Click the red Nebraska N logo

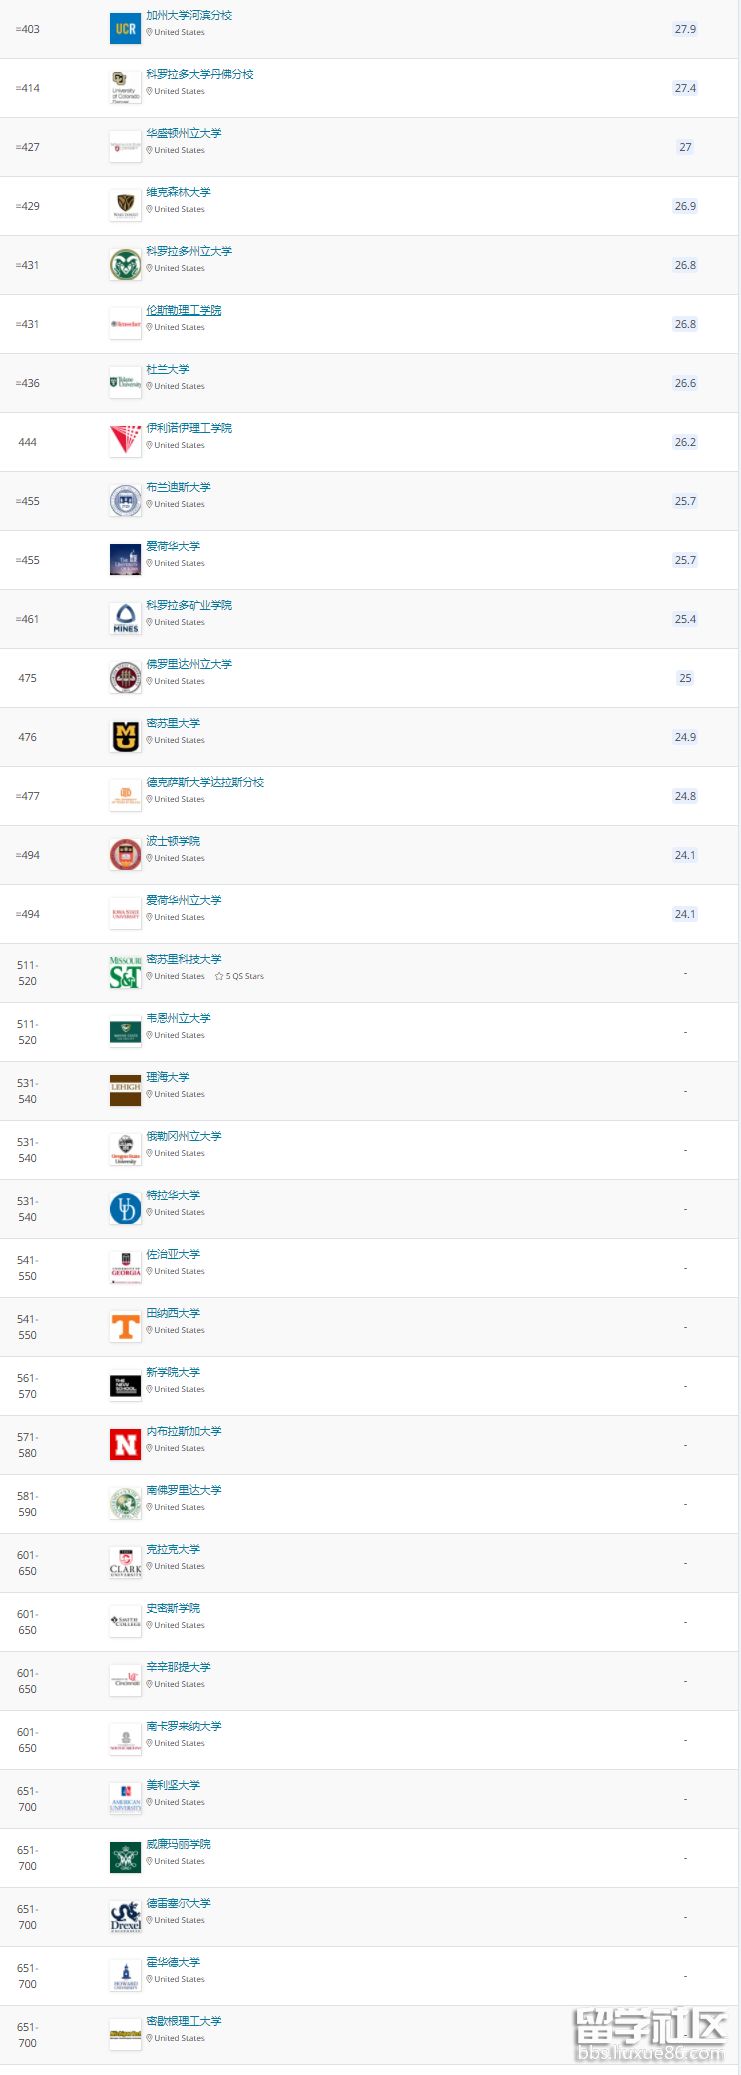pos(125,1445)
